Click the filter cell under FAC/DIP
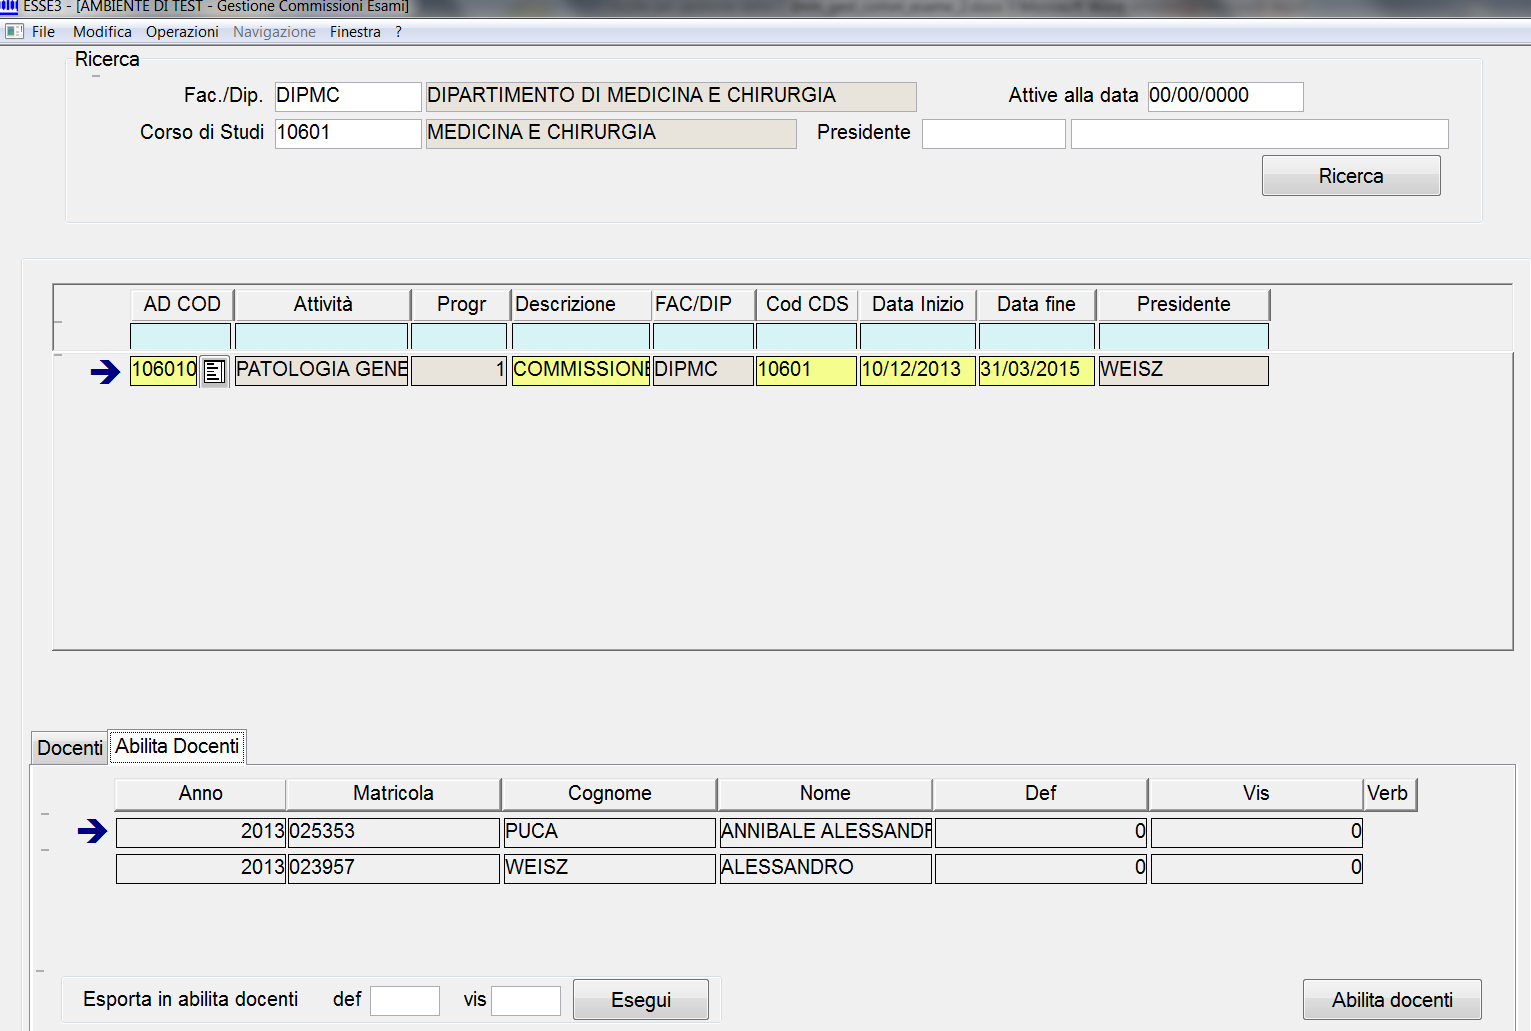This screenshot has height=1031, width=1531. (x=703, y=336)
